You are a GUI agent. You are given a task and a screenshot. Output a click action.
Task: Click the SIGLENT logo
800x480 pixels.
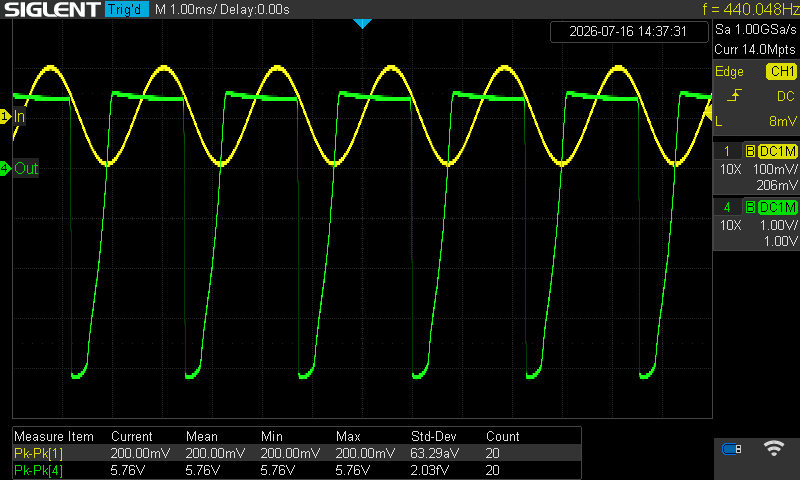(52, 9)
